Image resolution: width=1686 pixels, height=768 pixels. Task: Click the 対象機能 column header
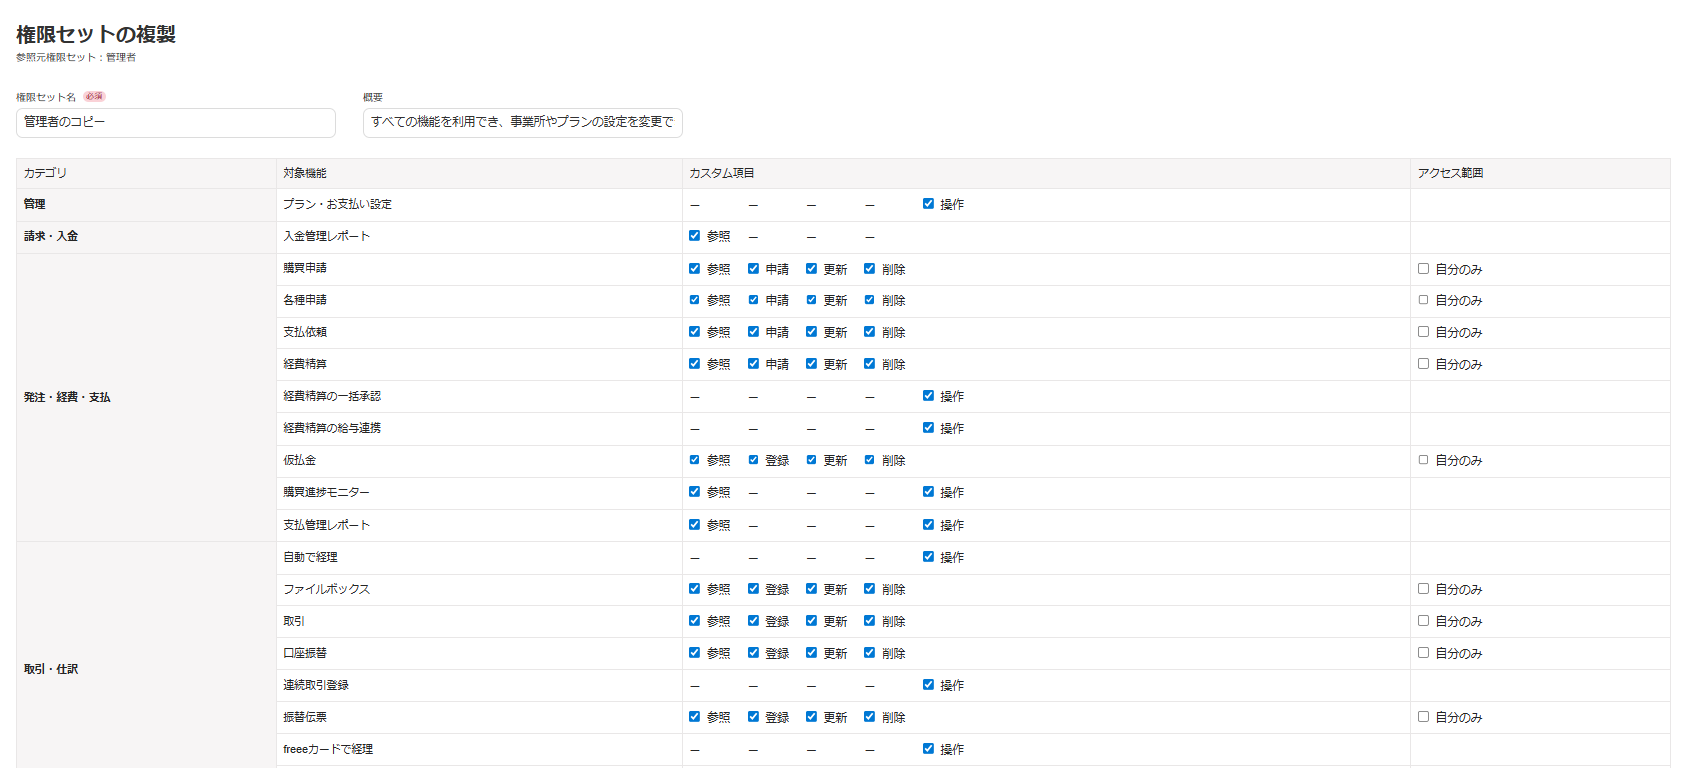(x=479, y=173)
